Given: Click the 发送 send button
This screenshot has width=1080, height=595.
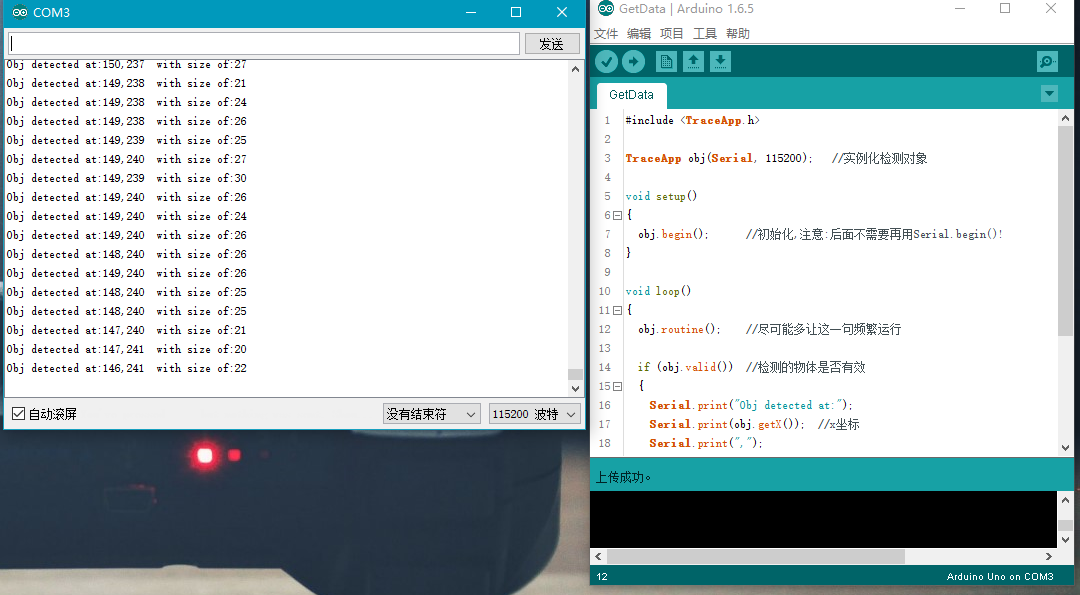Looking at the screenshot, I should (552, 44).
